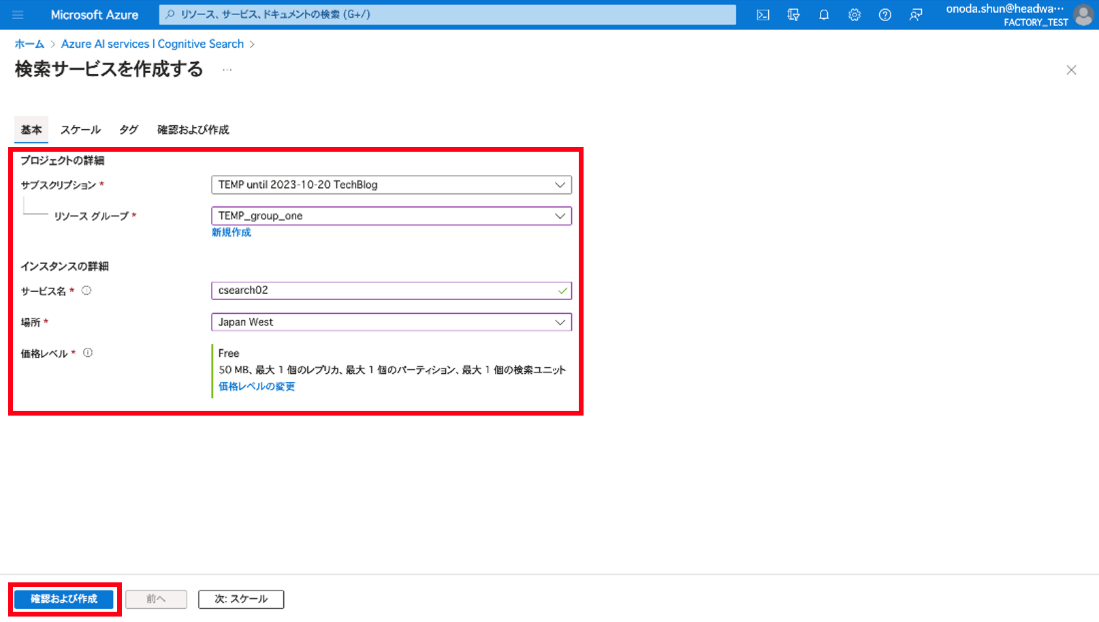Open the feedback icon in the top bar
The image size is (1099, 622).
915,15
